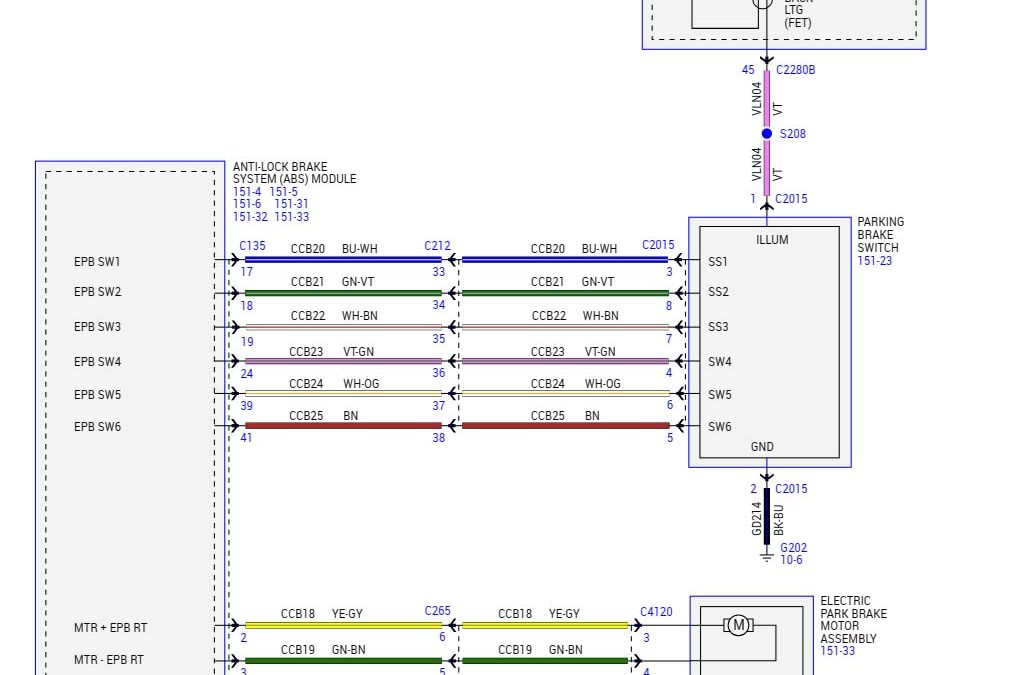1030x675 pixels.
Task: Click the motor M symbol
Action: click(x=738, y=626)
